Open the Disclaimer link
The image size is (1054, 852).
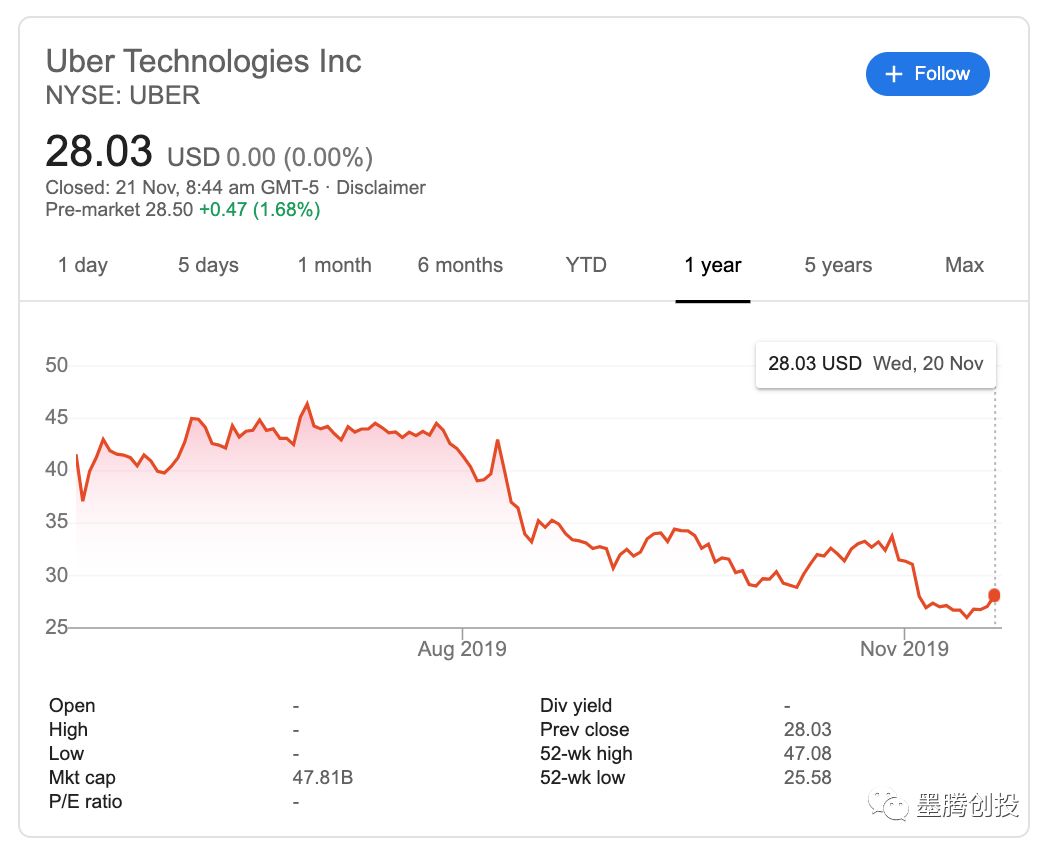pos(381,187)
